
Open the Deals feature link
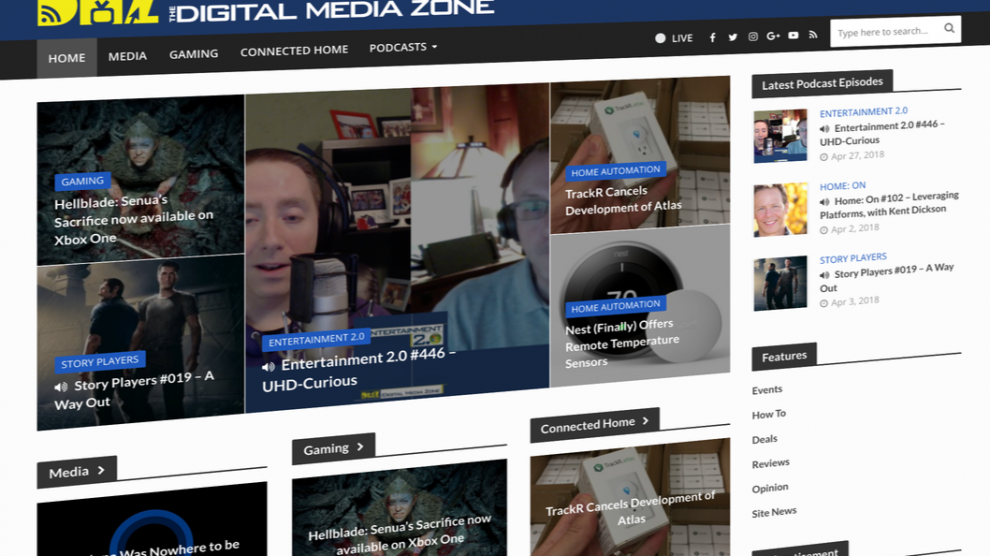[x=764, y=439]
